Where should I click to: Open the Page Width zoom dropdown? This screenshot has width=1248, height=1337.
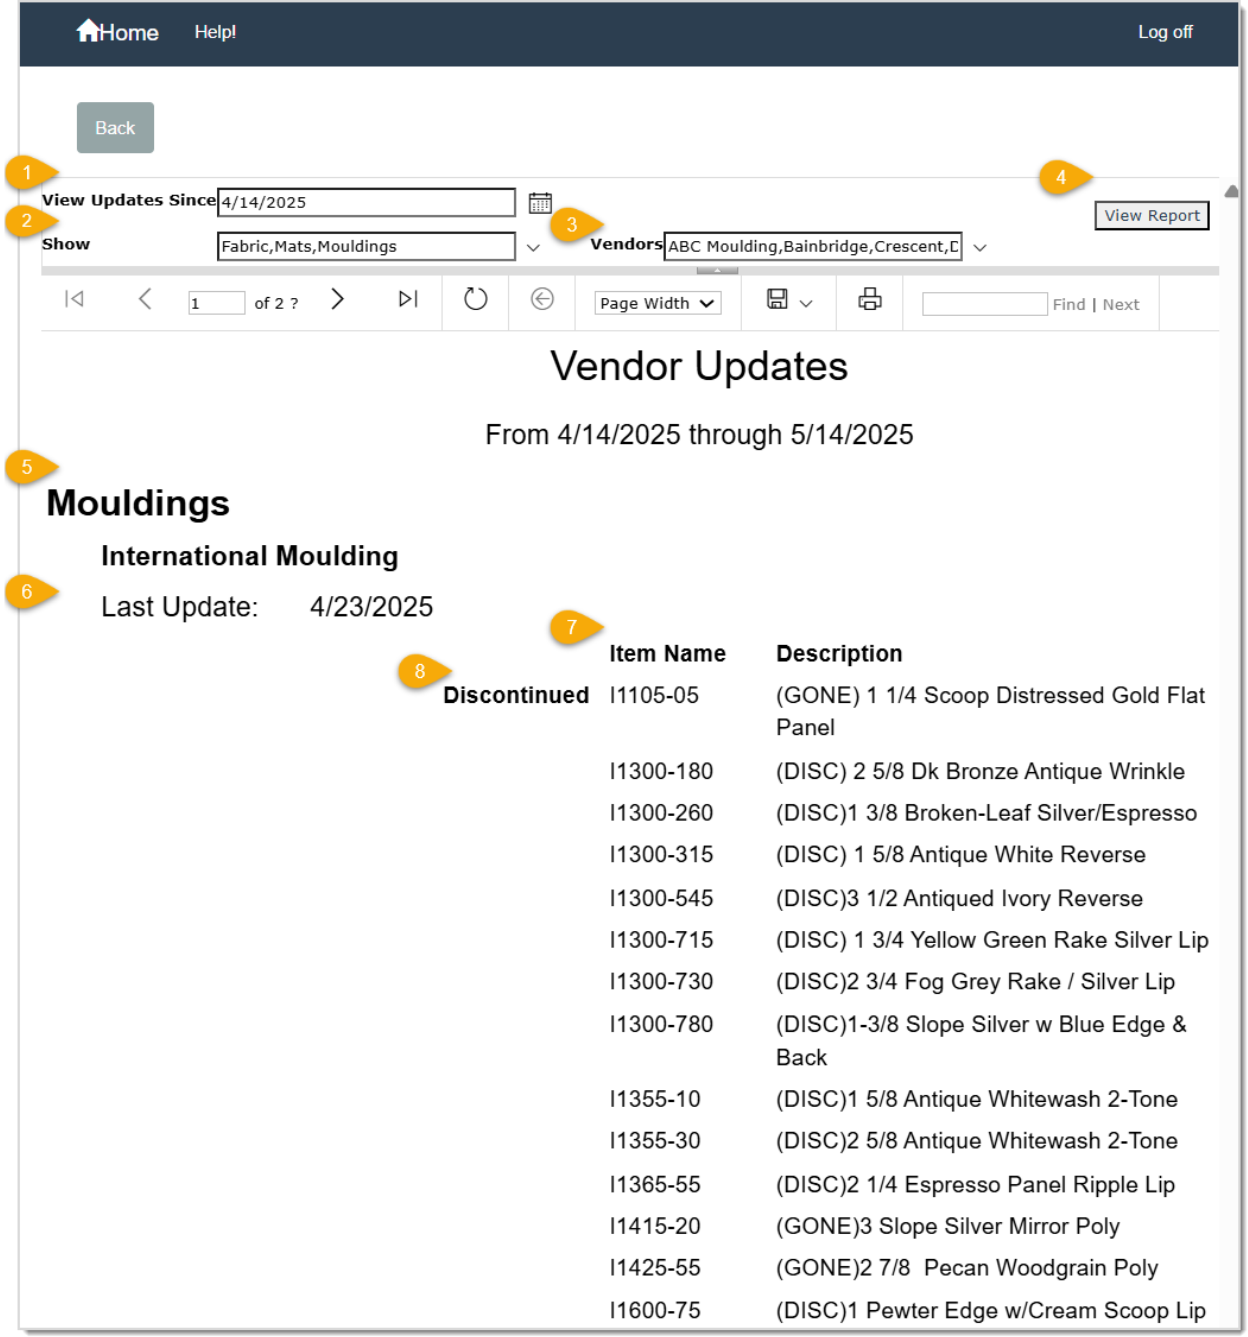tap(656, 303)
